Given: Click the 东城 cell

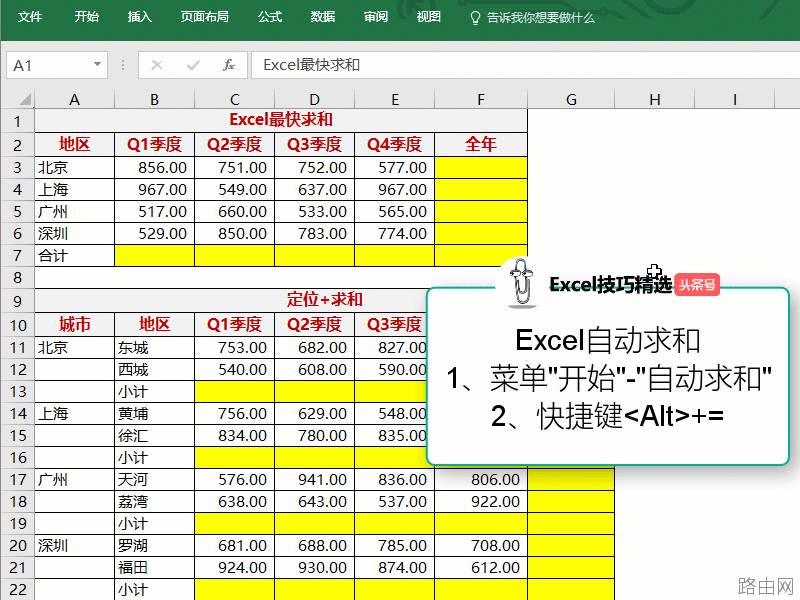Looking at the screenshot, I should 155,347.
